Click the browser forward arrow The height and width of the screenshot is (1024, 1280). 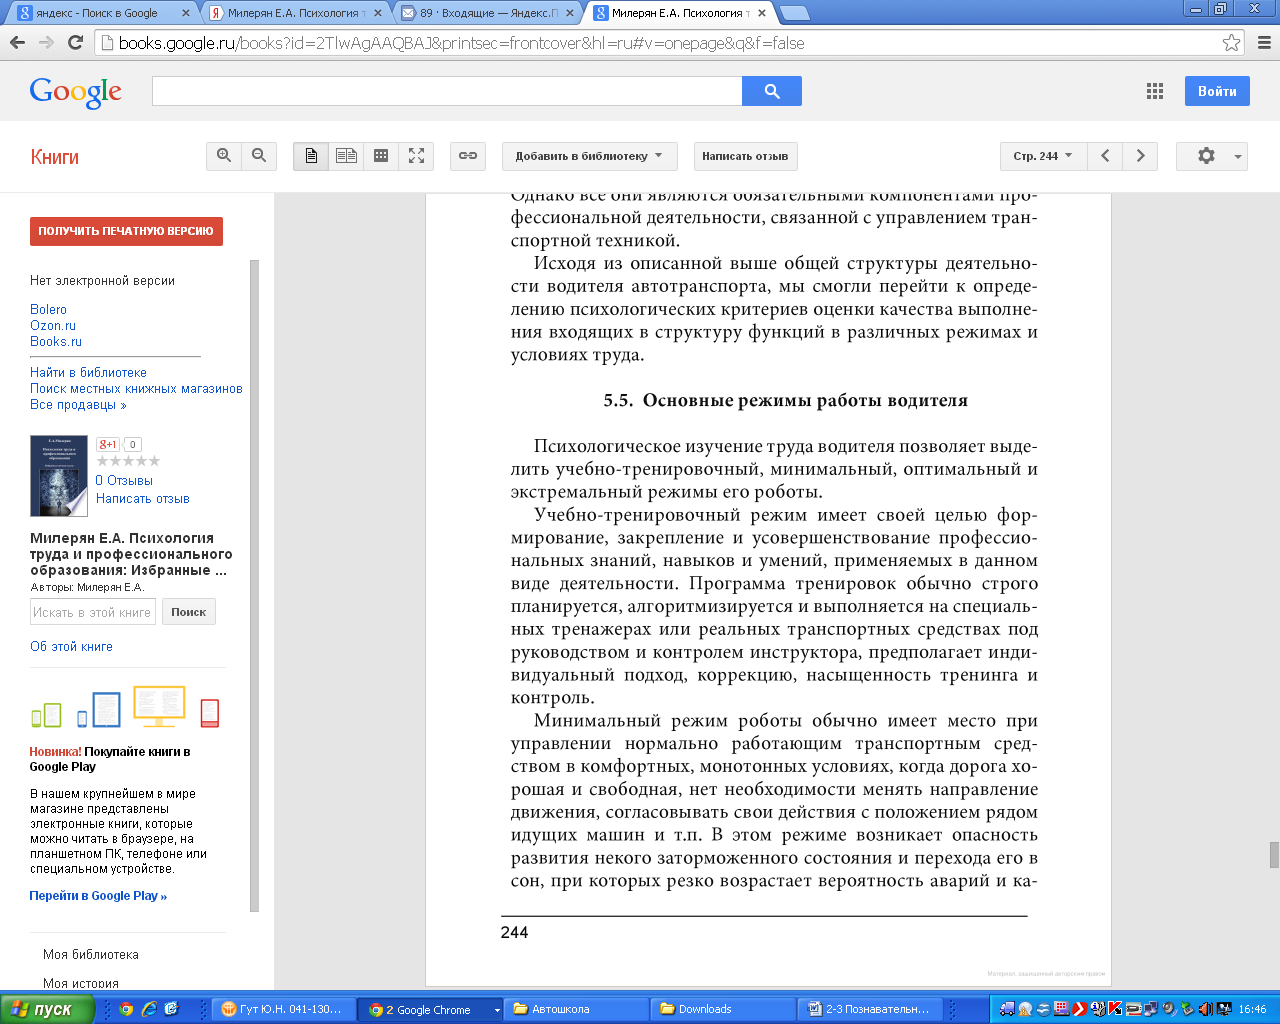click(x=46, y=43)
